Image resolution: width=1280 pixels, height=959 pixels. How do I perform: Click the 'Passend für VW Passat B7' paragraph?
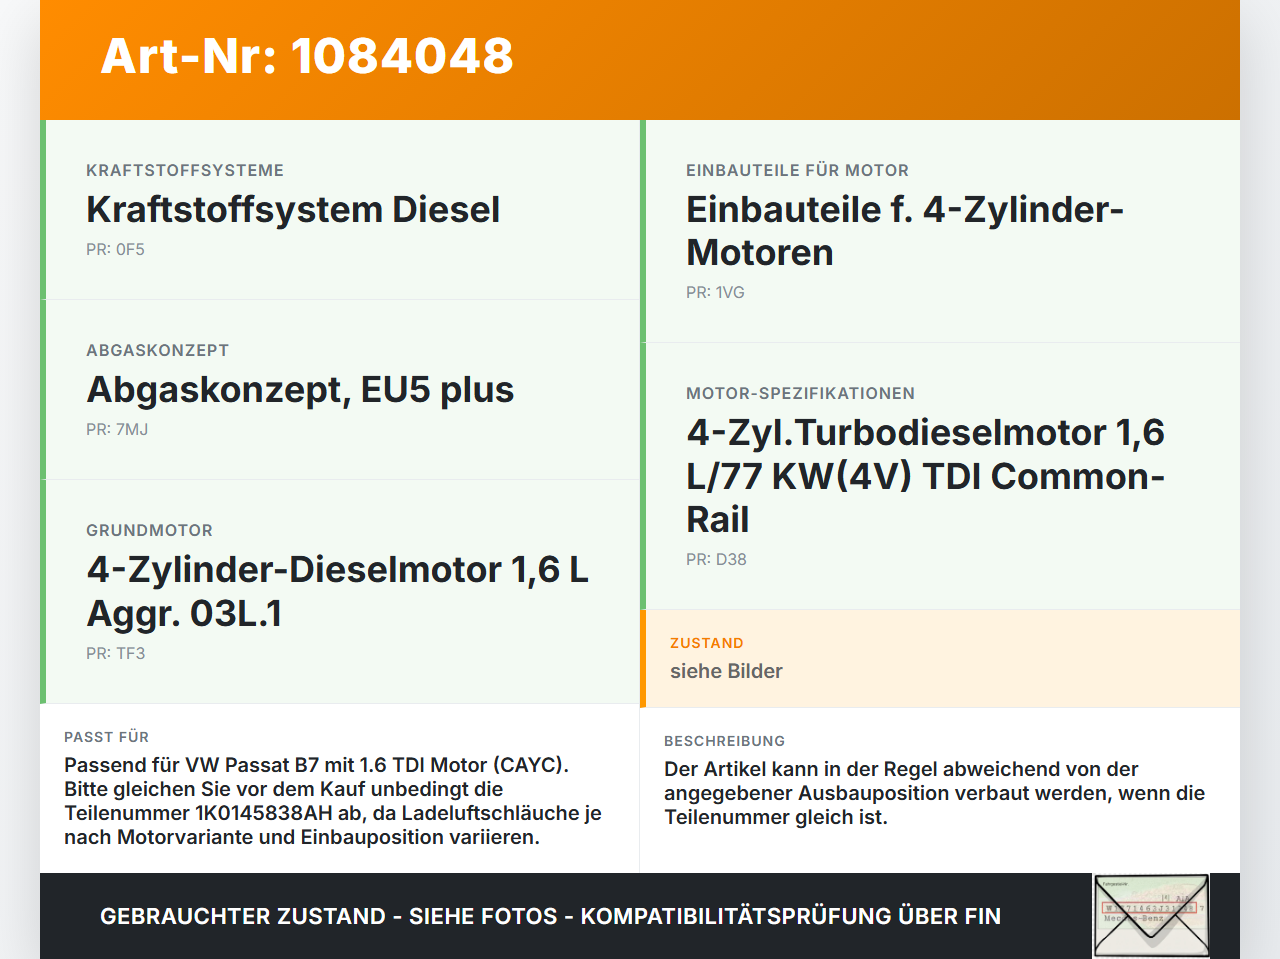coord(333,801)
